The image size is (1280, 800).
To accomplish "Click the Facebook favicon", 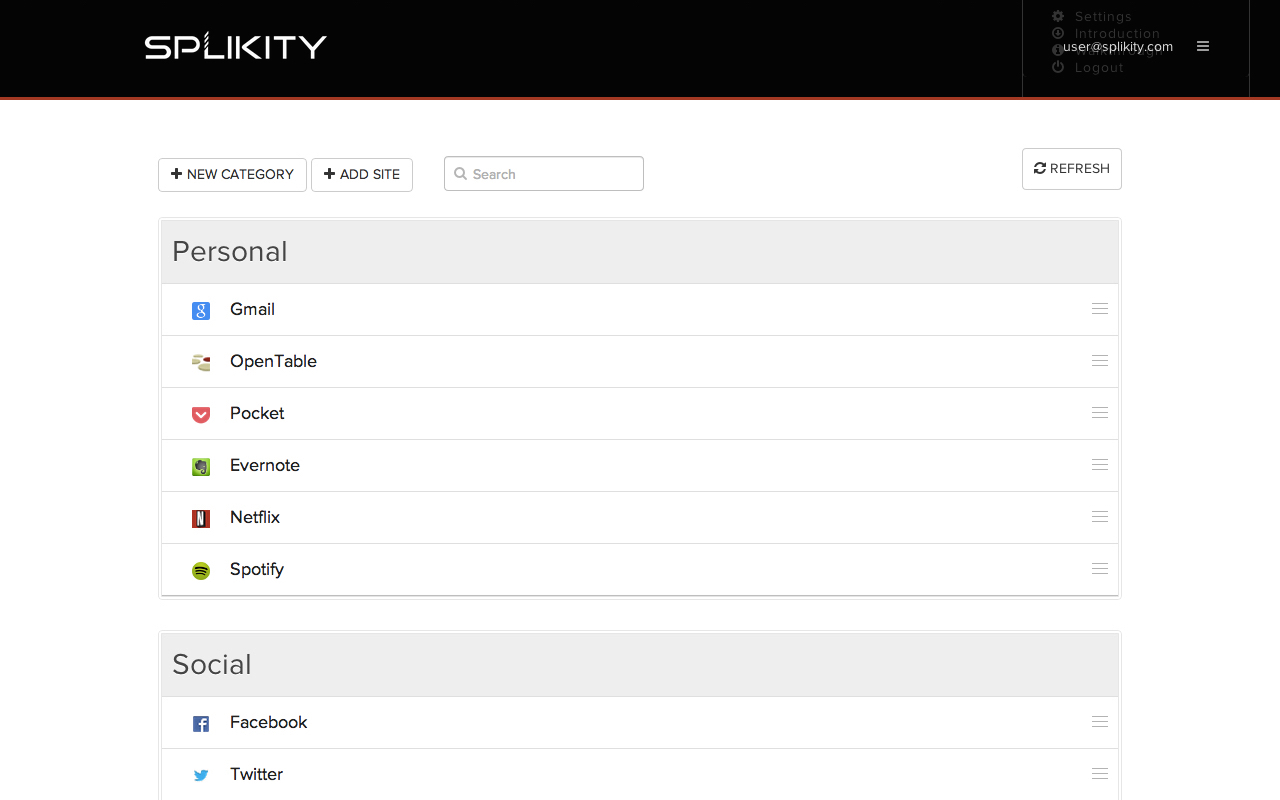I will click(x=201, y=724).
